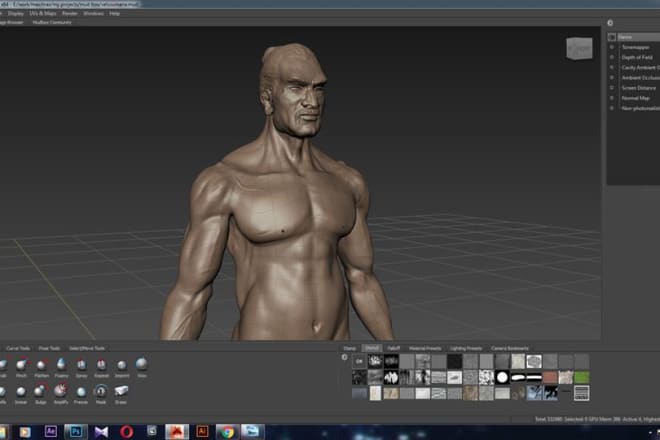Viewport: 660px width, 440px height.
Task: Select the red brick stencil thumbnail
Action: point(550,377)
